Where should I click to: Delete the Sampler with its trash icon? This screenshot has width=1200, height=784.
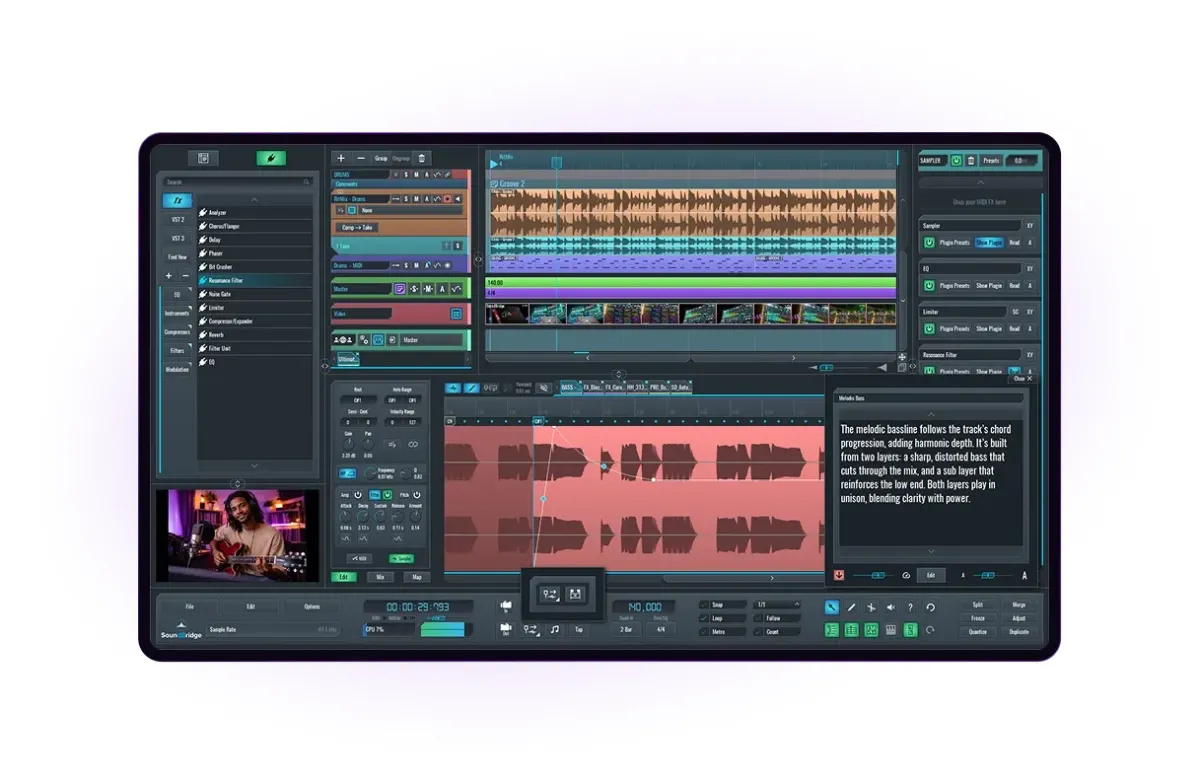(x=971, y=160)
